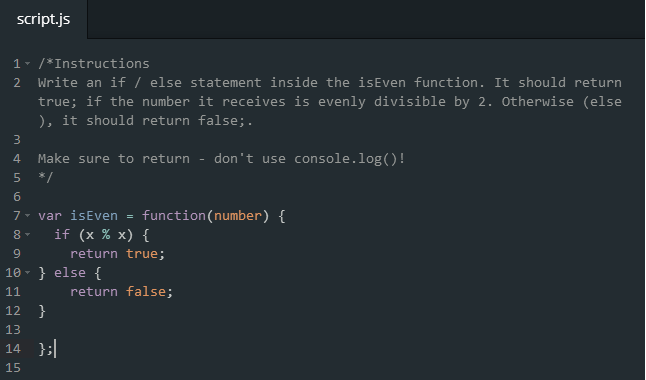646x380 pixels.
Task: Click the 'else' keyword on line 10
Action: pyautogui.click(x=70, y=272)
